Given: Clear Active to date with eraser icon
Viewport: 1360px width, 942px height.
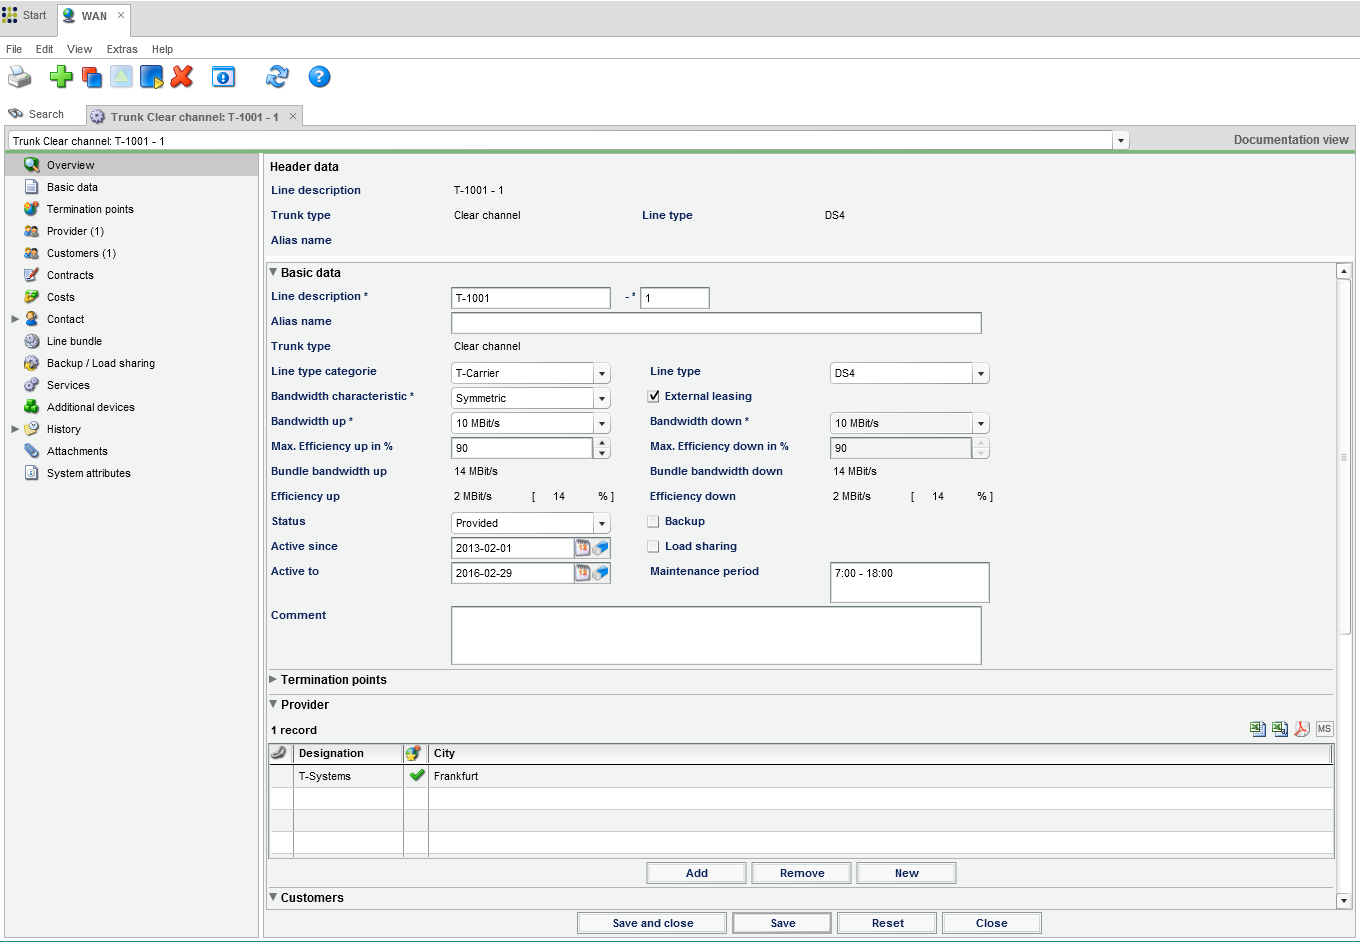Looking at the screenshot, I should pyautogui.click(x=600, y=573).
